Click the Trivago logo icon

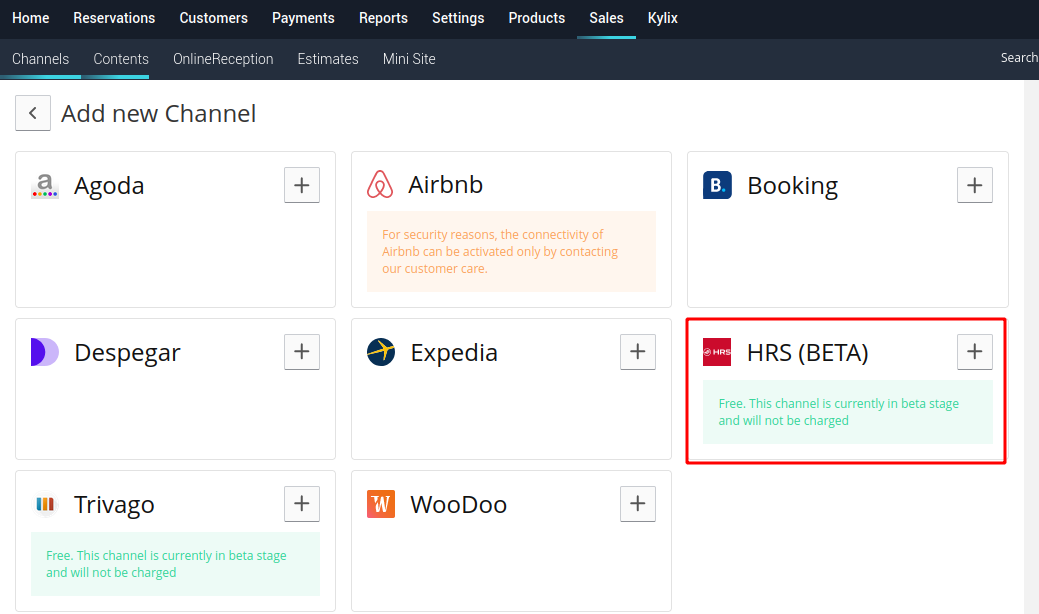pos(45,505)
